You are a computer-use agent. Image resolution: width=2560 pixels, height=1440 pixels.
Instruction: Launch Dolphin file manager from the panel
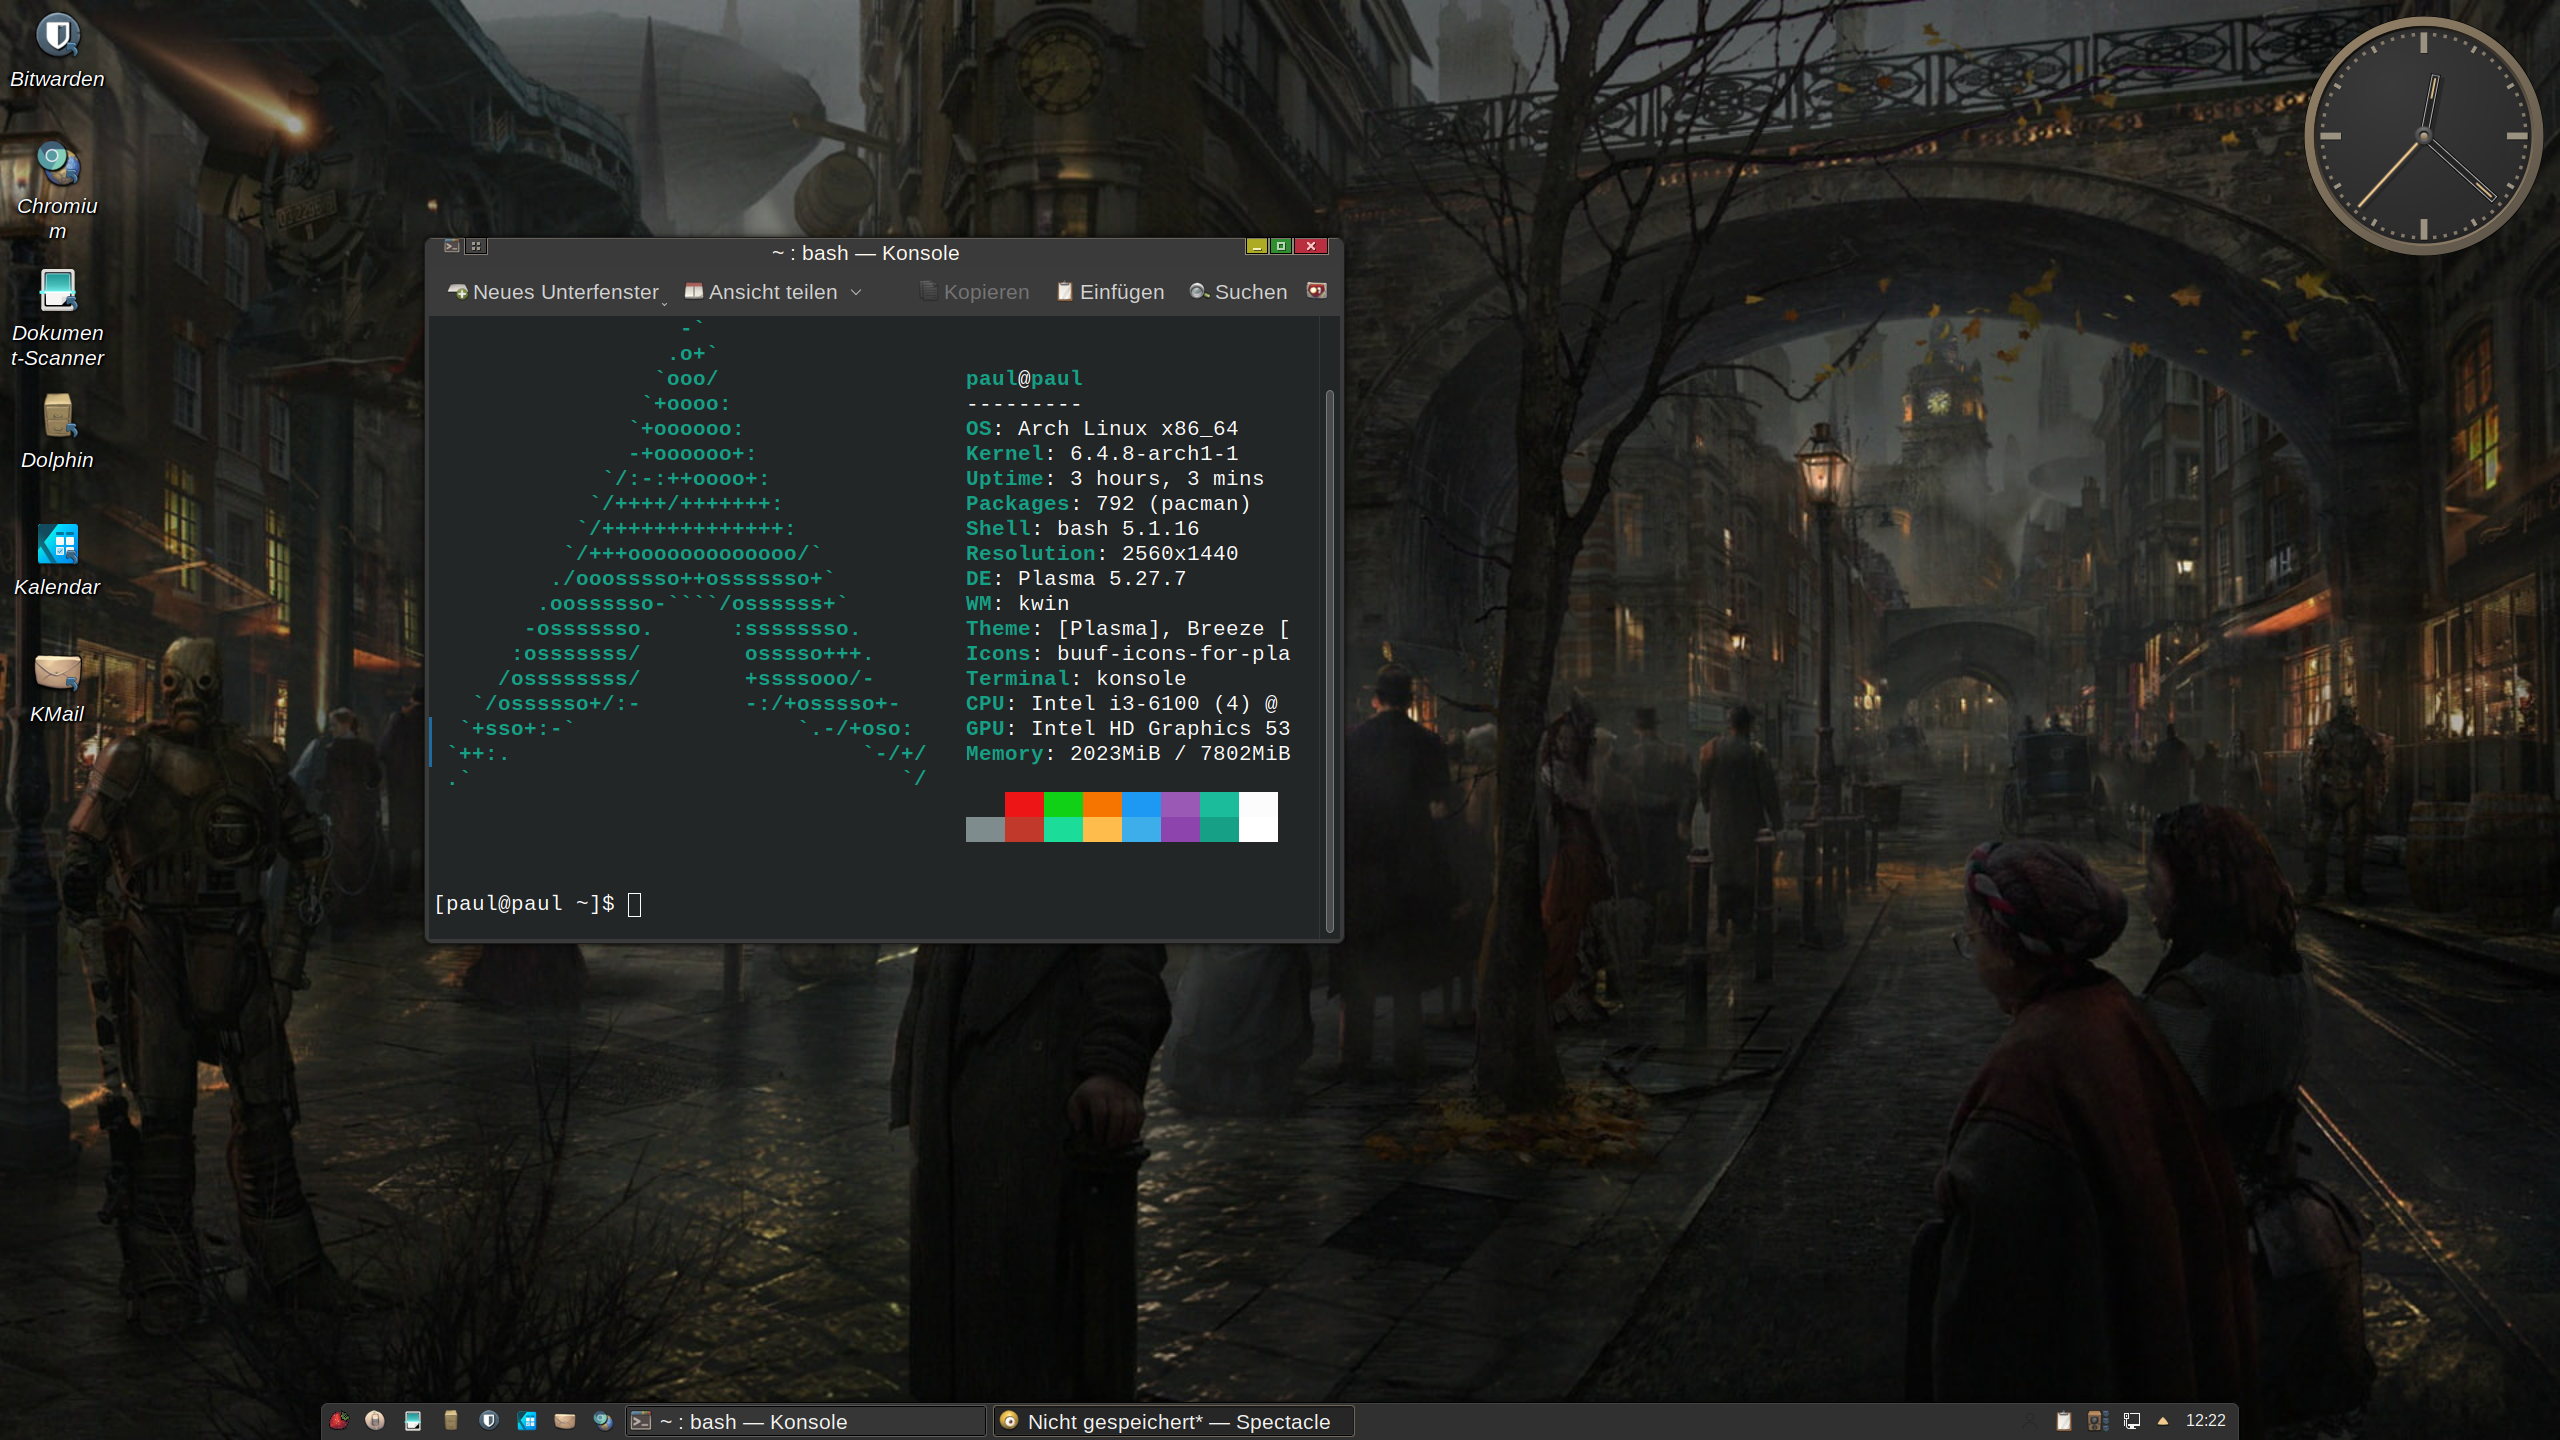click(x=451, y=1421)
